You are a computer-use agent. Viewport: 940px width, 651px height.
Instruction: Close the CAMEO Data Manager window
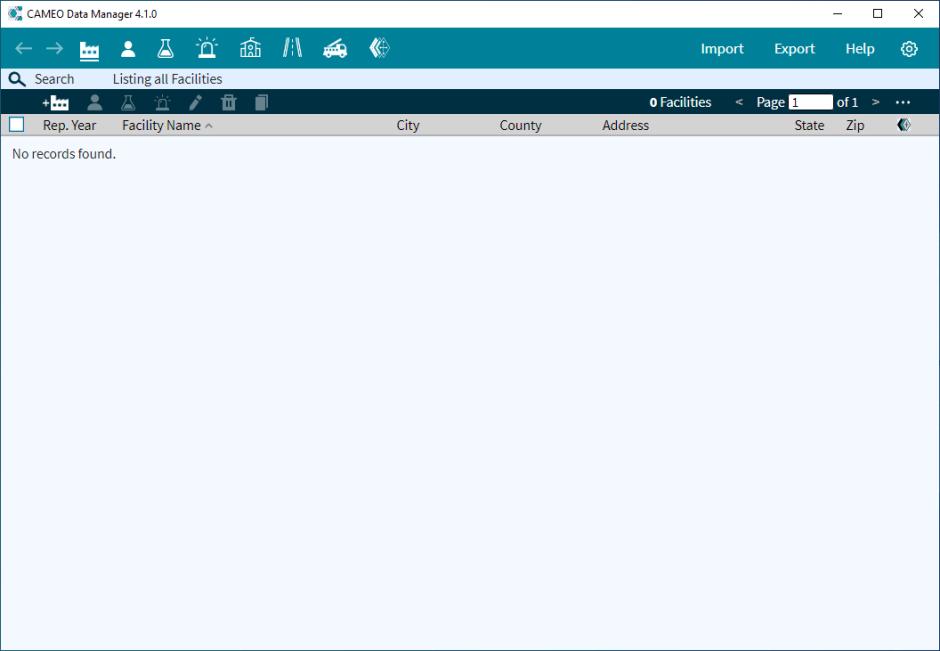pos(918,14)
